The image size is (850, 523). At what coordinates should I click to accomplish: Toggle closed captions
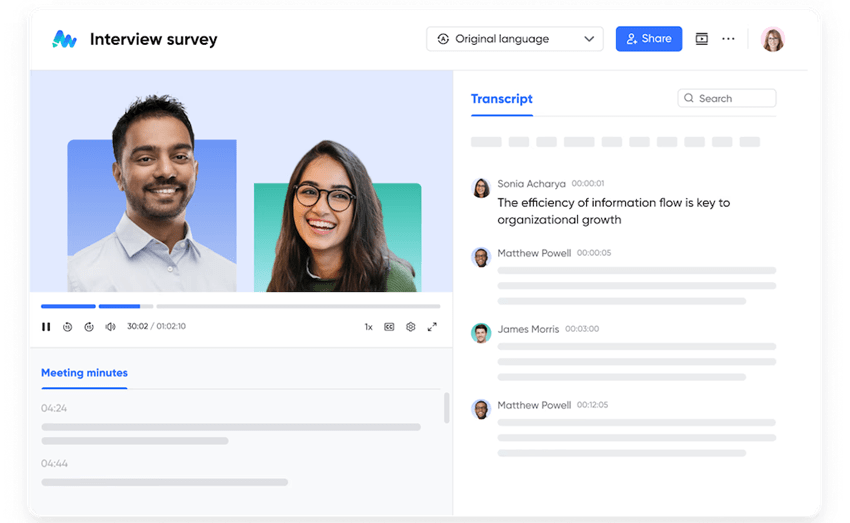(x=389, y=327)
